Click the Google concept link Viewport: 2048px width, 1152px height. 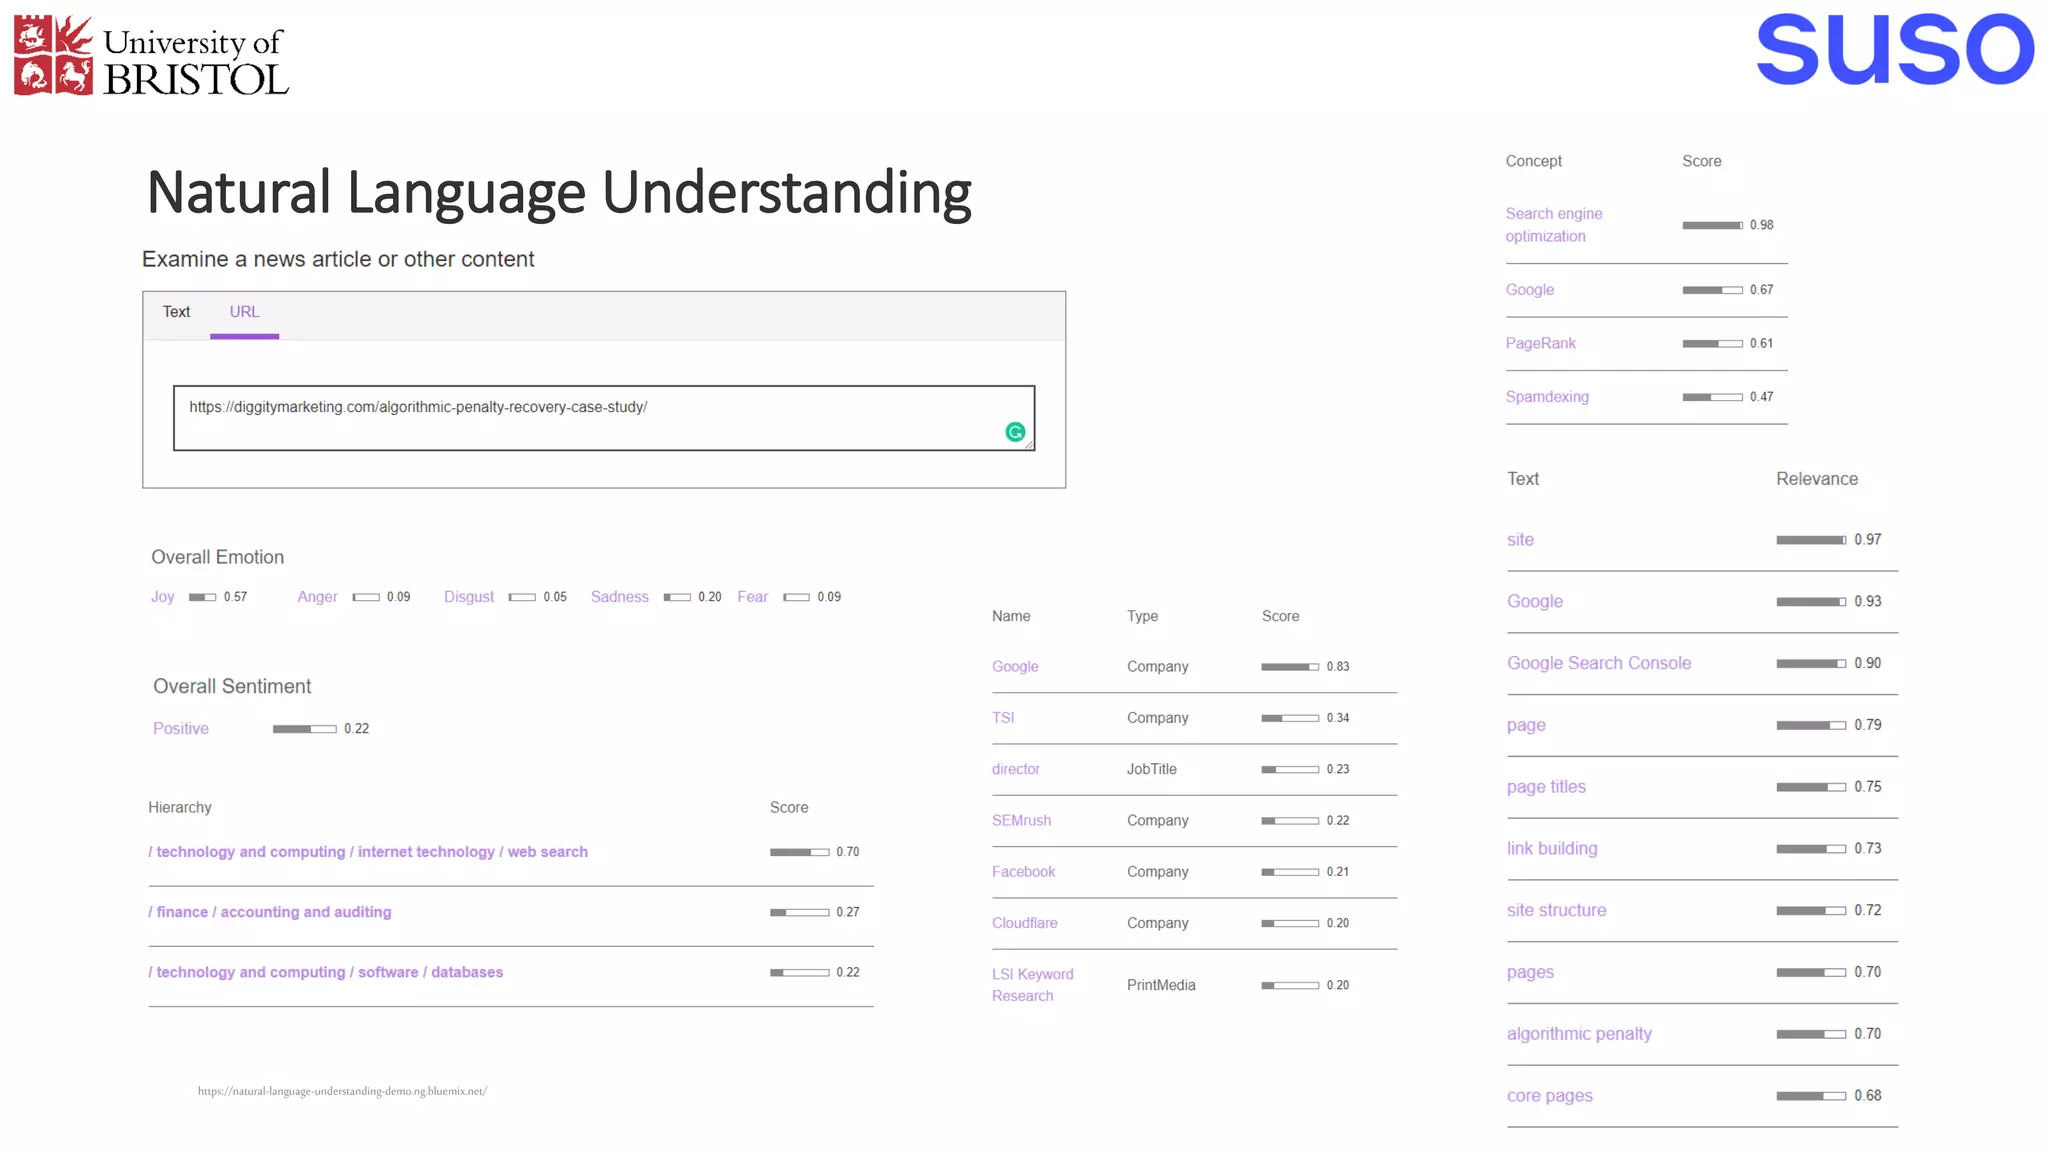(1530, 290)
